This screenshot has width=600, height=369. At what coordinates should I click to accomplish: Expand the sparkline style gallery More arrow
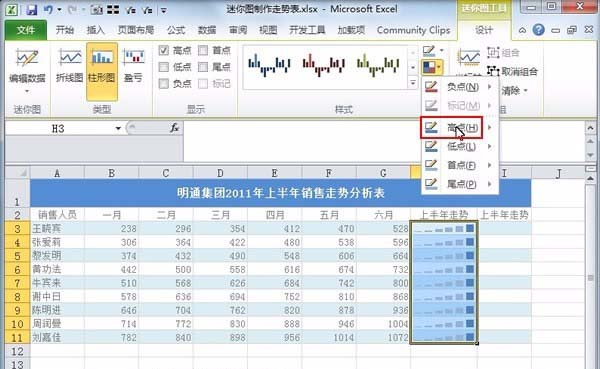click(x=413, y=83)
